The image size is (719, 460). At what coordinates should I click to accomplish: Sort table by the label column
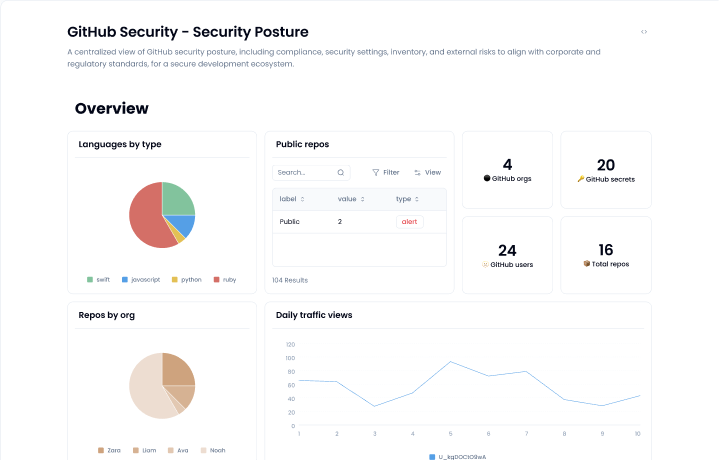[x=292, y=199]
